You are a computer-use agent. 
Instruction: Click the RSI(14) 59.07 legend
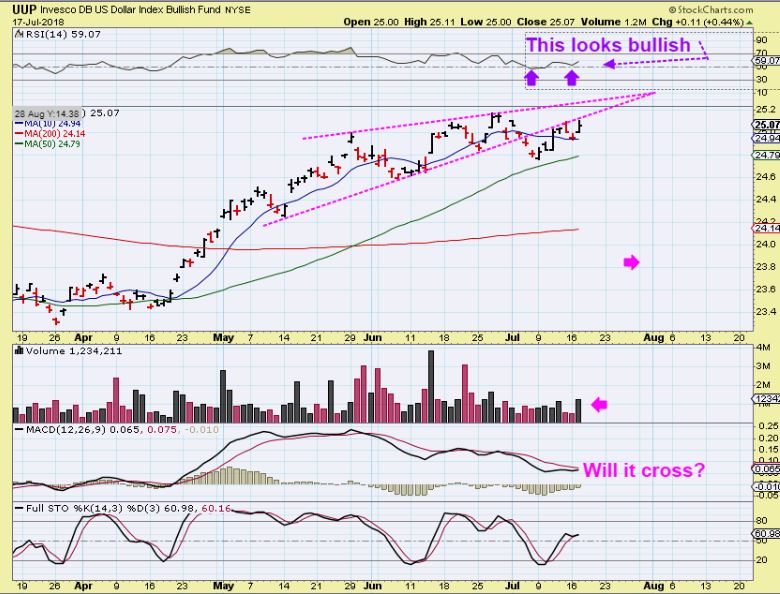(x=63, y=34)
